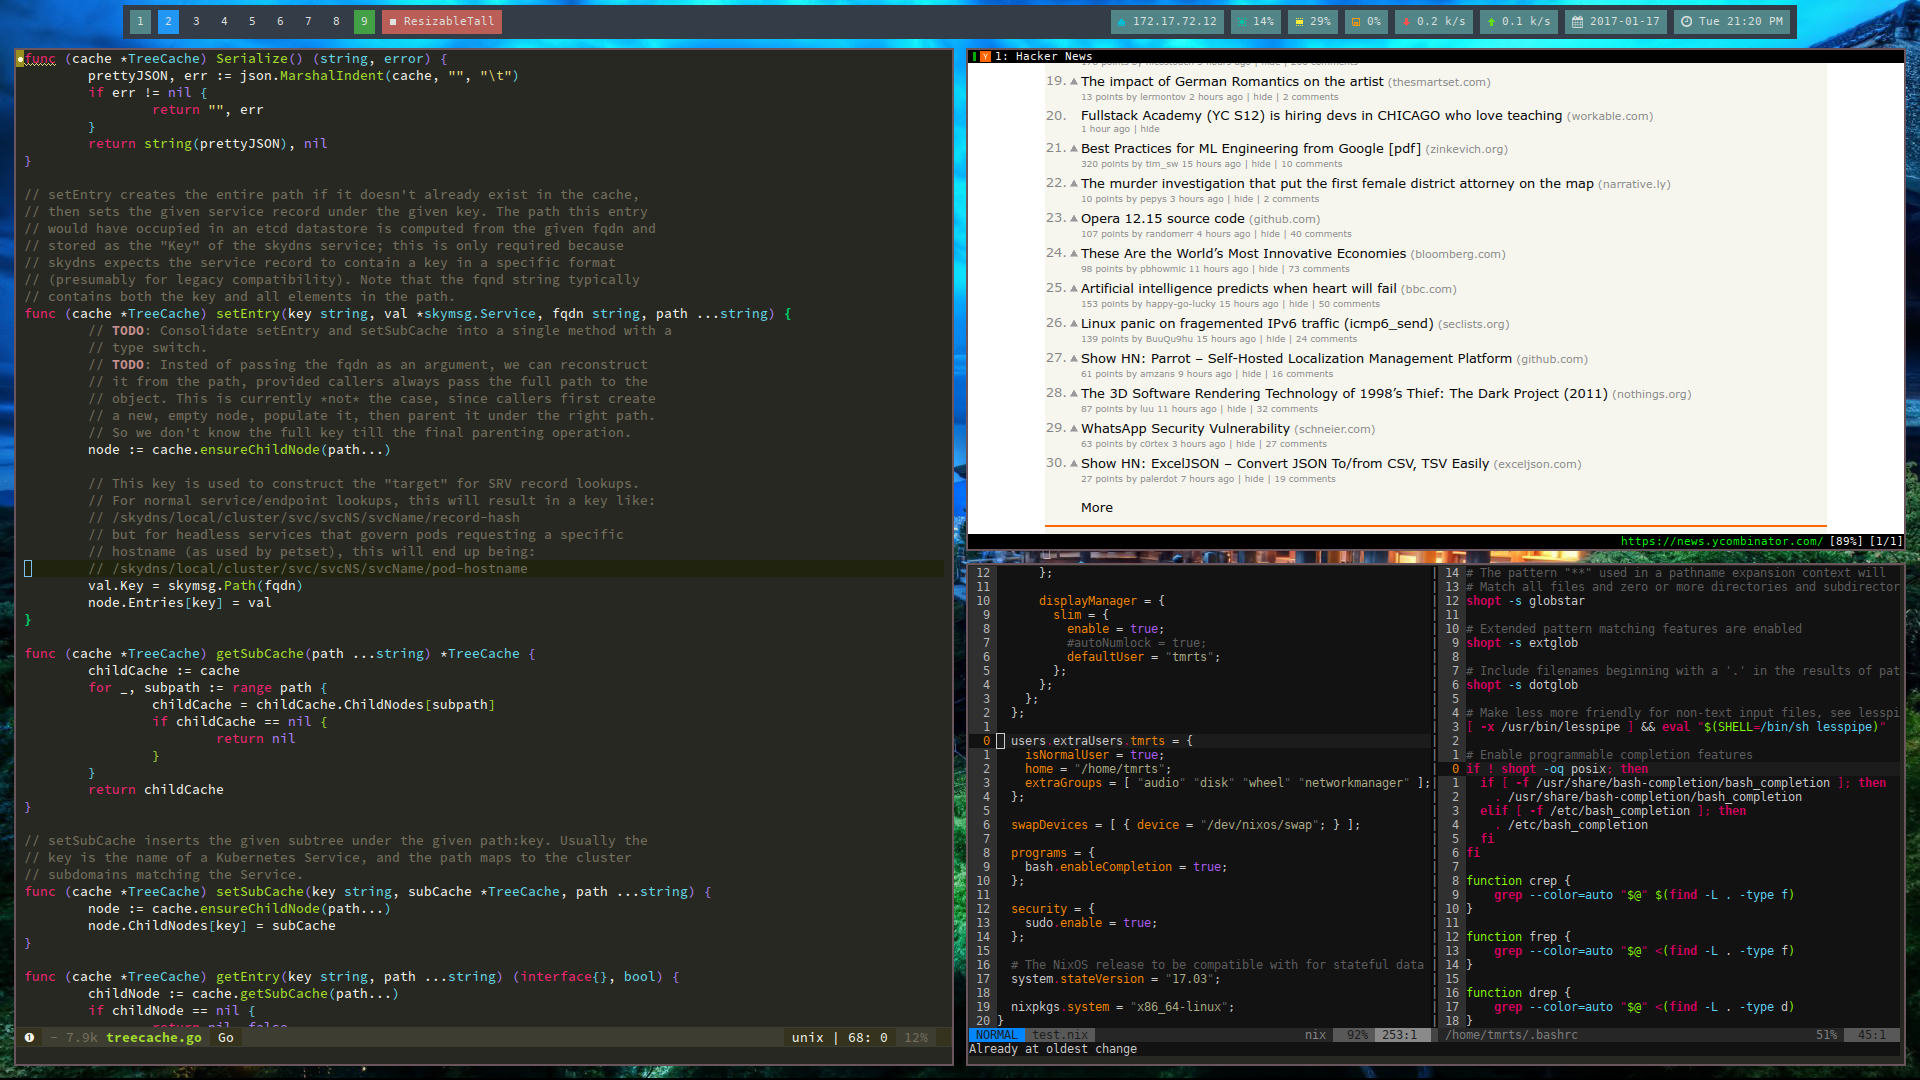Click the ResizableTall layout indicator

[x=441, y=21]
